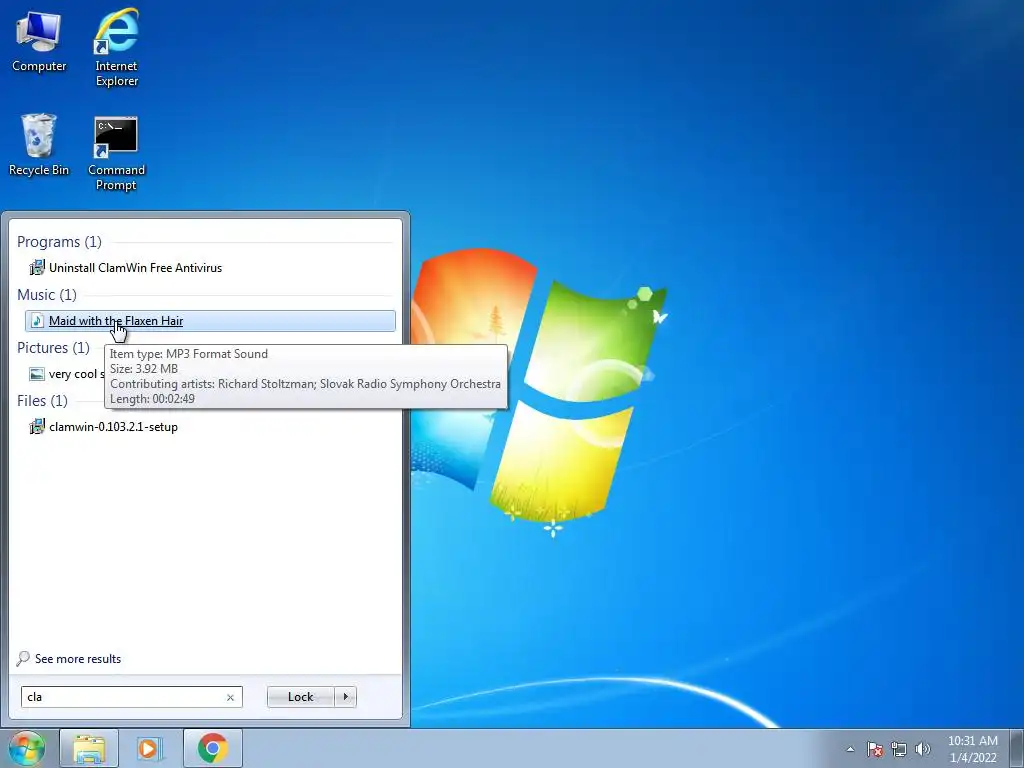Open Google Chrome from the taskbar
1024x768 pixels.
tap(212, 748)
